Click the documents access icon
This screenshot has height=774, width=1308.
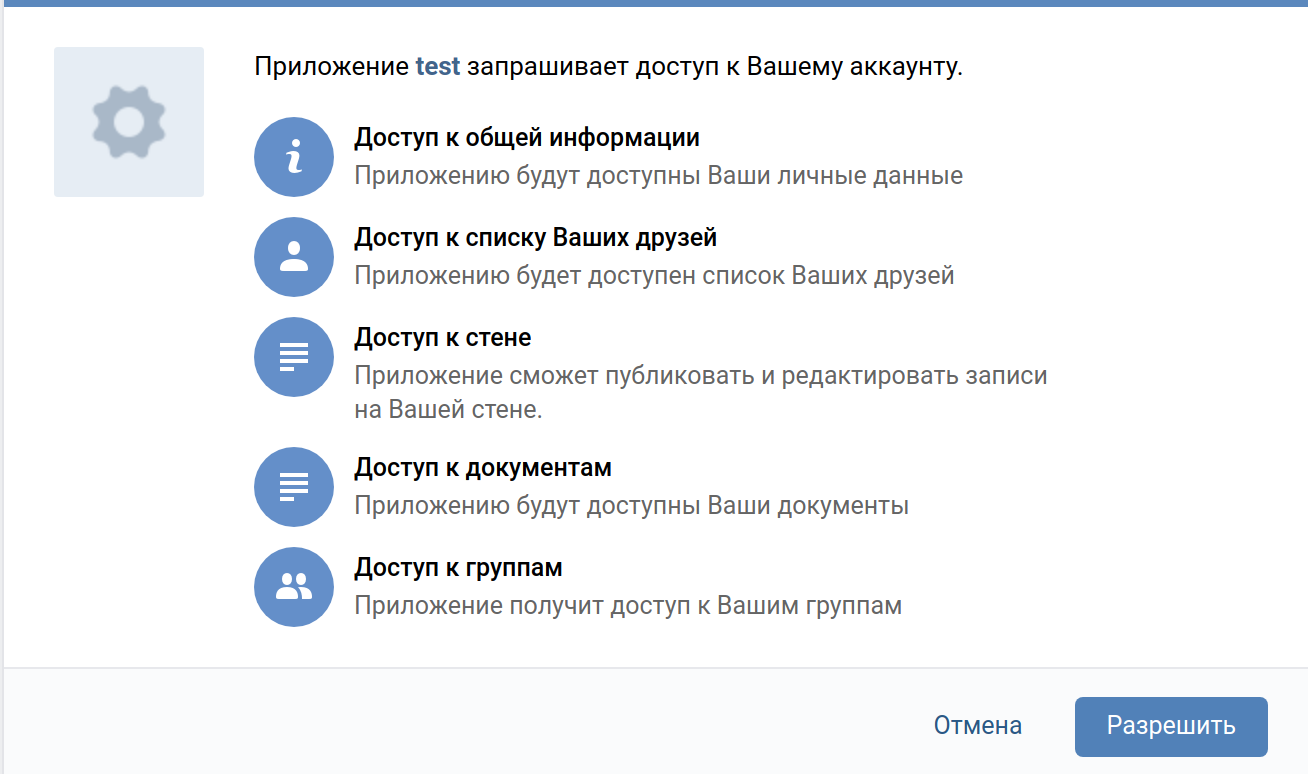[x=293, y=487]
